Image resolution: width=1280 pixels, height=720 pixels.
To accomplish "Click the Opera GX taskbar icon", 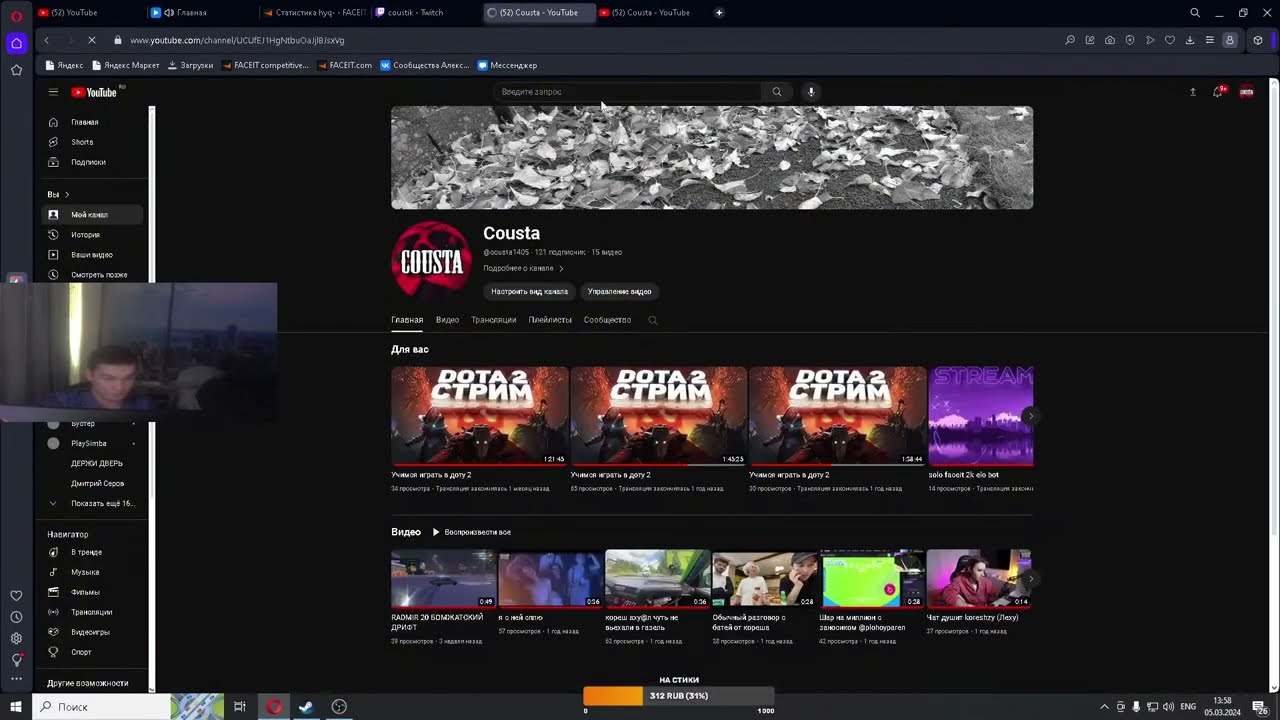I will pyautogui.click(x=274, y=707).
